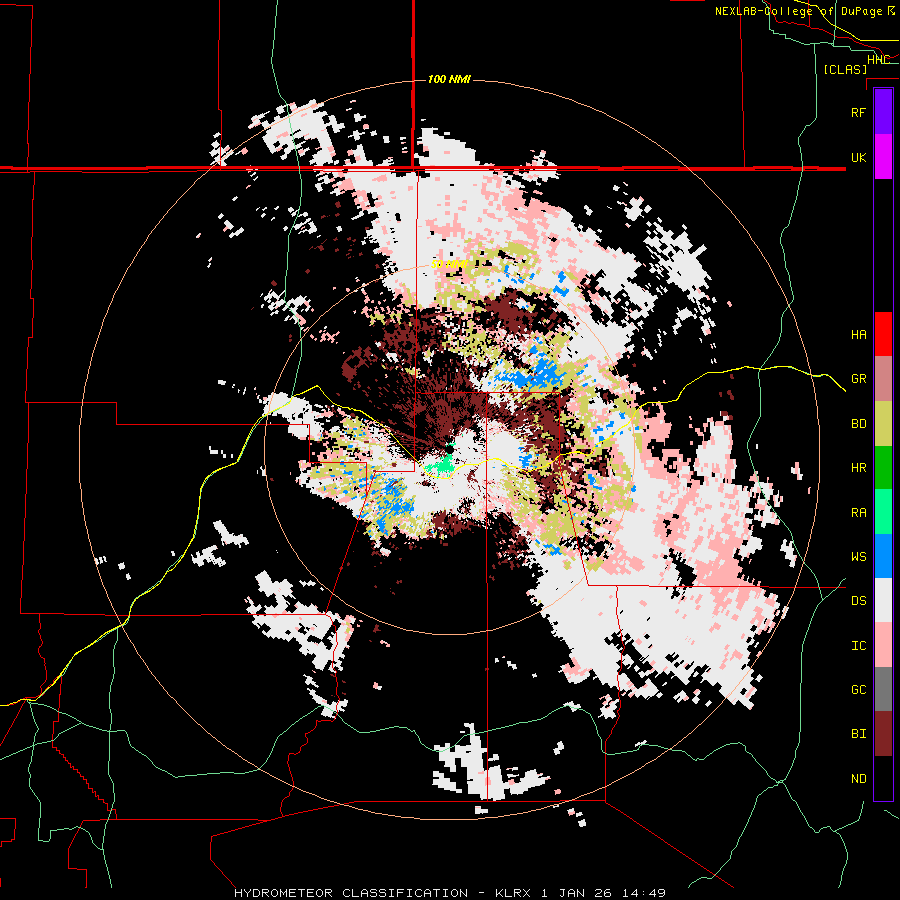900x900 pixels.
Task: Click the GC ground clutter gray swatch
Action: point(883,689)
